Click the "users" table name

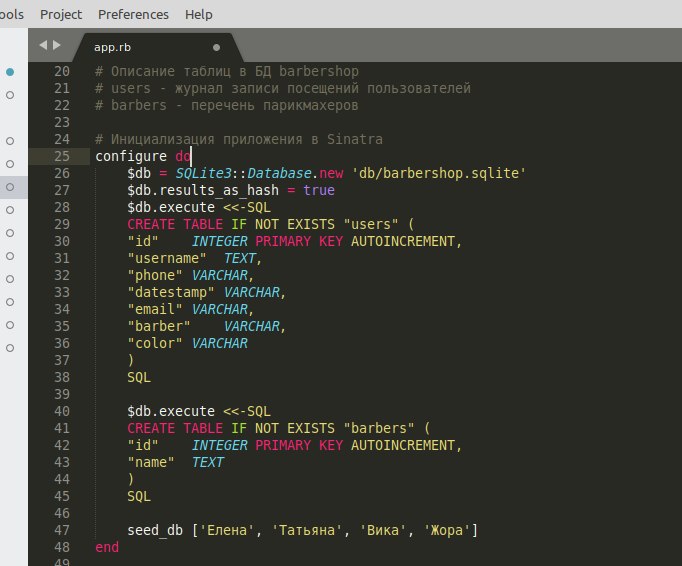371,224
